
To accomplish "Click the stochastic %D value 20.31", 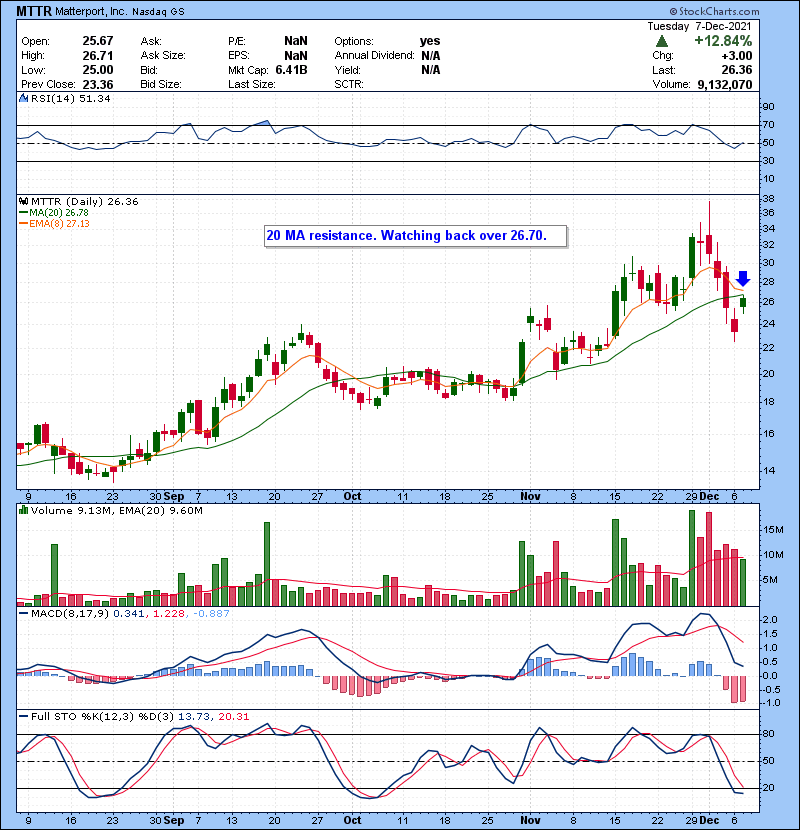I will point(233,717).
